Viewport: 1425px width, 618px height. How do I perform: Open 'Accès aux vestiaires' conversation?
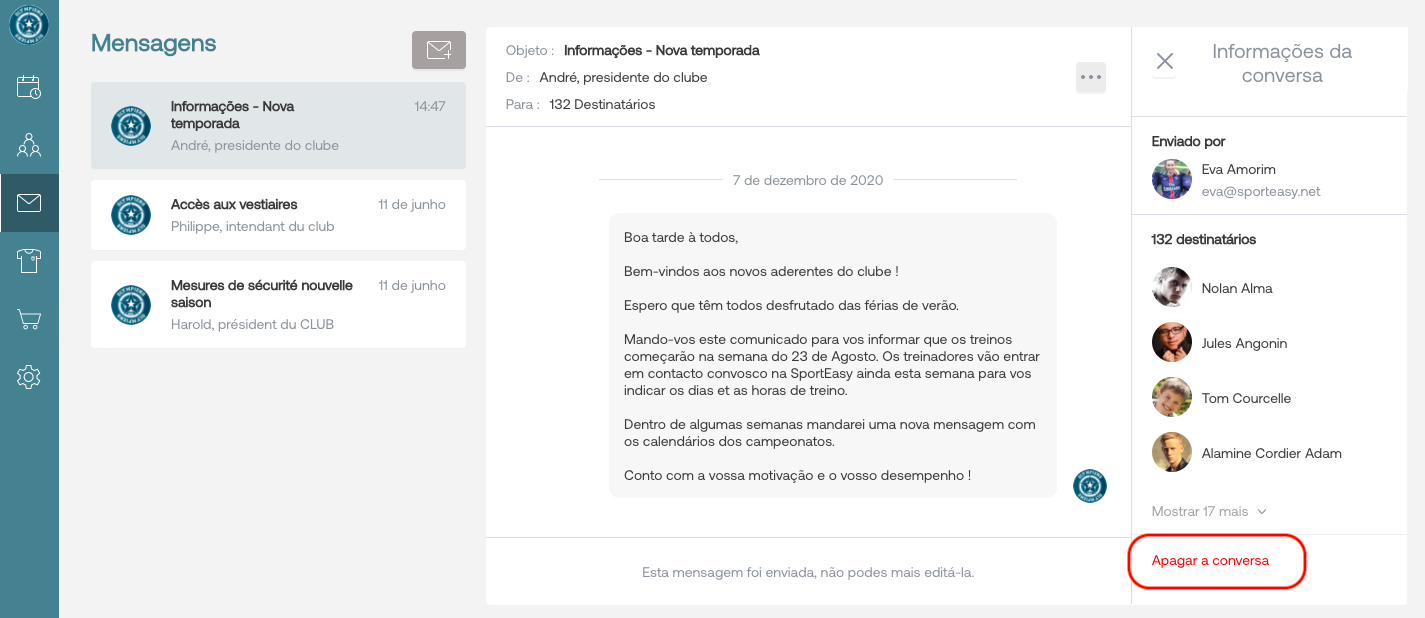[x=278, y=215]
